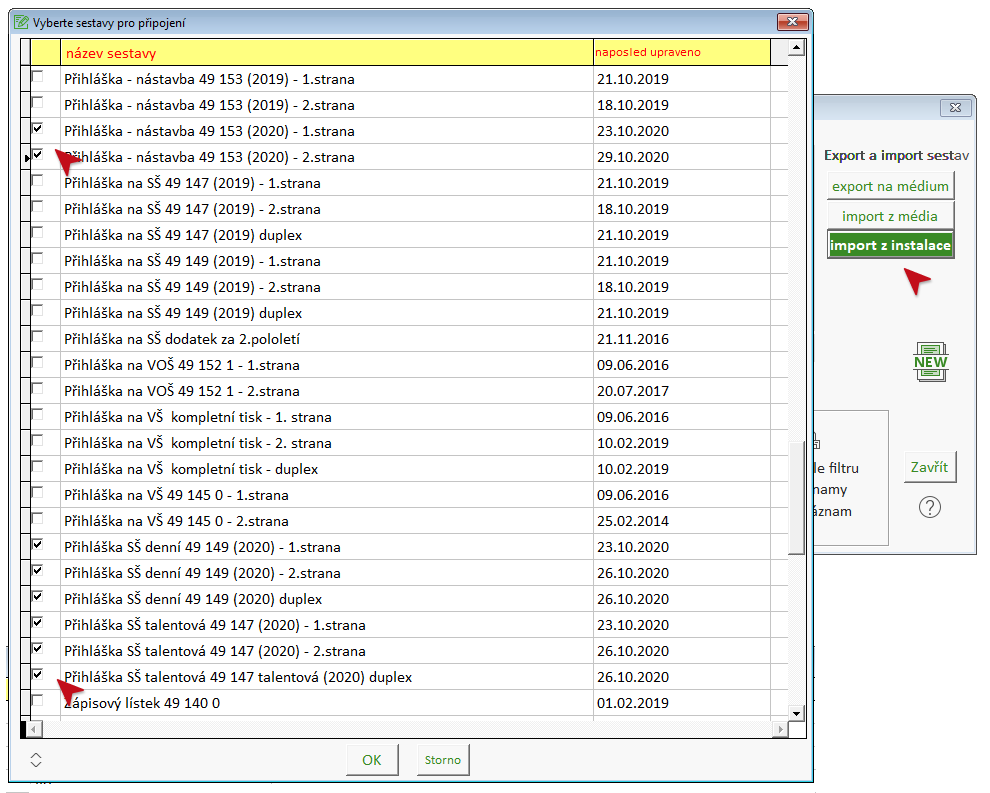Uncheck Přihláška - nástavba 49 153 (2020) - 1.strana

pos(38,128)
